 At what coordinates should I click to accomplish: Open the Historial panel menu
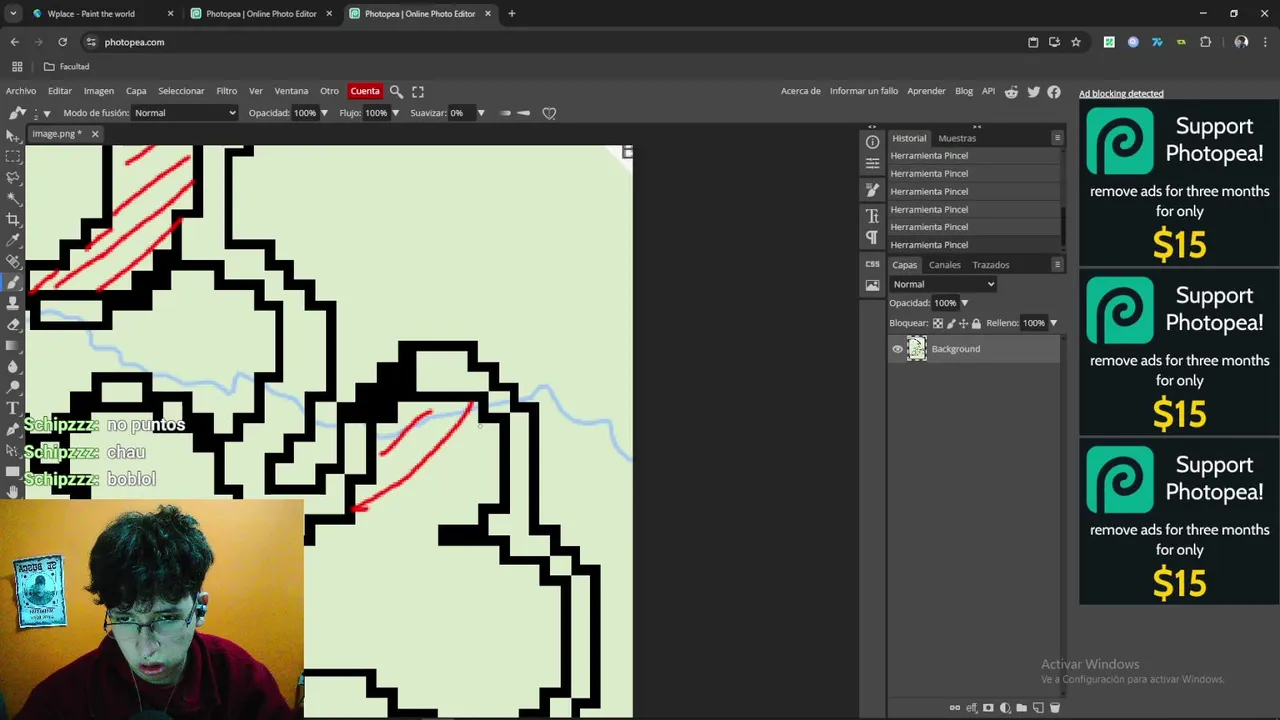pos(1057,138)
